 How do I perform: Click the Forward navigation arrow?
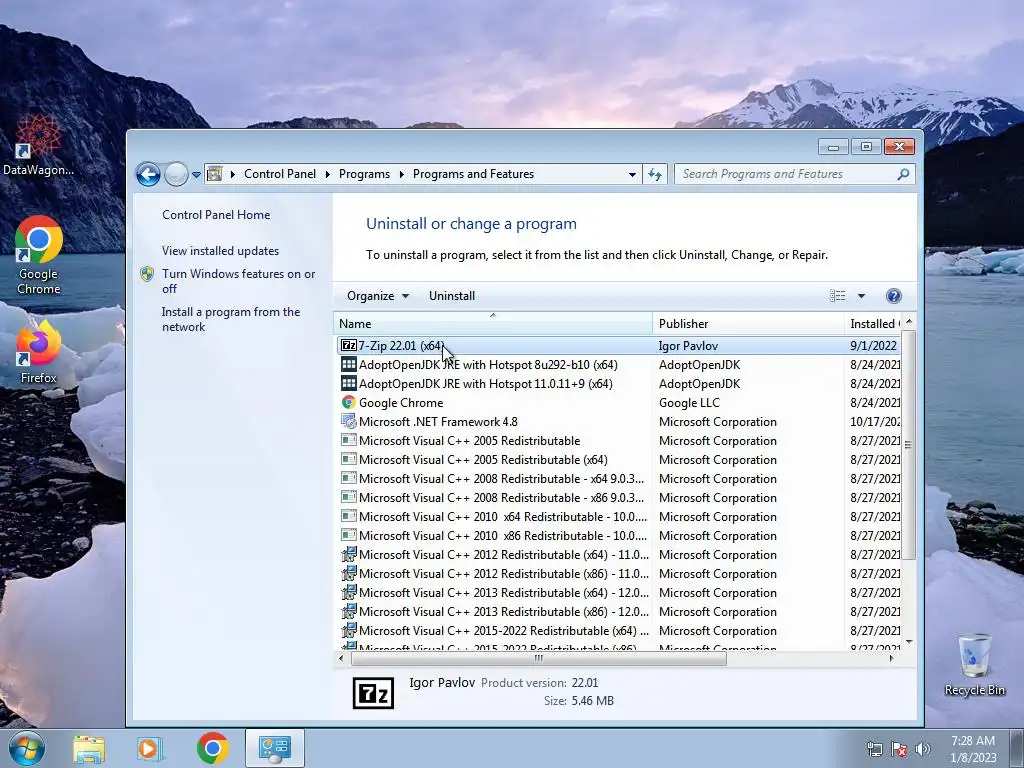point(176,174)
